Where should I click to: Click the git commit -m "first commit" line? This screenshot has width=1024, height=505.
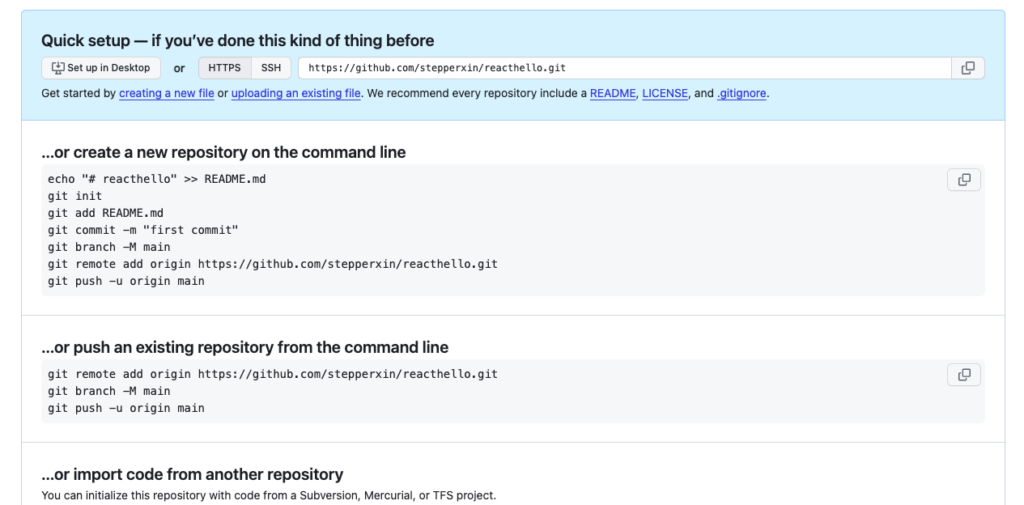pos(143,230)
